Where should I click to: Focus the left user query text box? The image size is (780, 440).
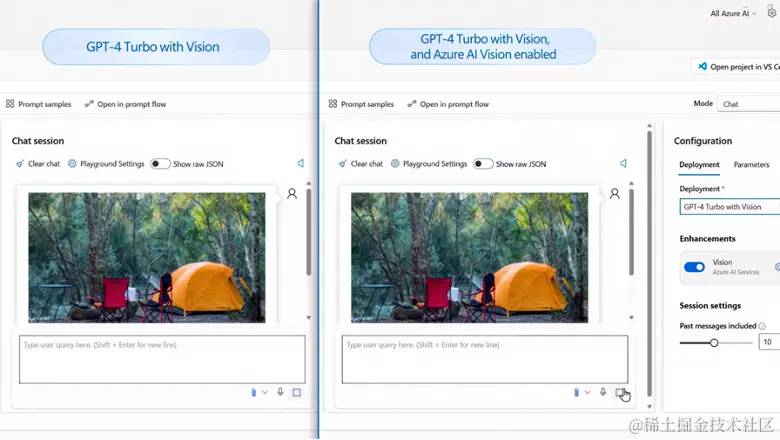pyautogui.click(x=162, y=359)
